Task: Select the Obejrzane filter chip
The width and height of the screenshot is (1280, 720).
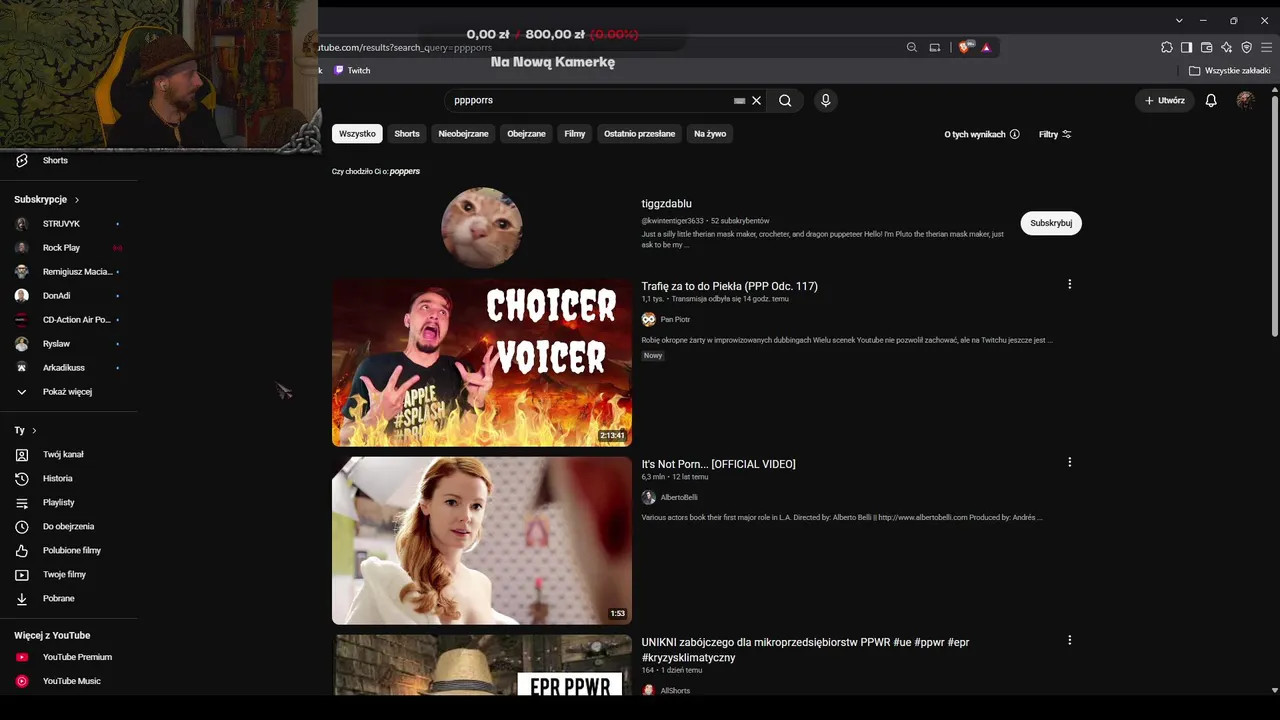Action: pos(527,134)
